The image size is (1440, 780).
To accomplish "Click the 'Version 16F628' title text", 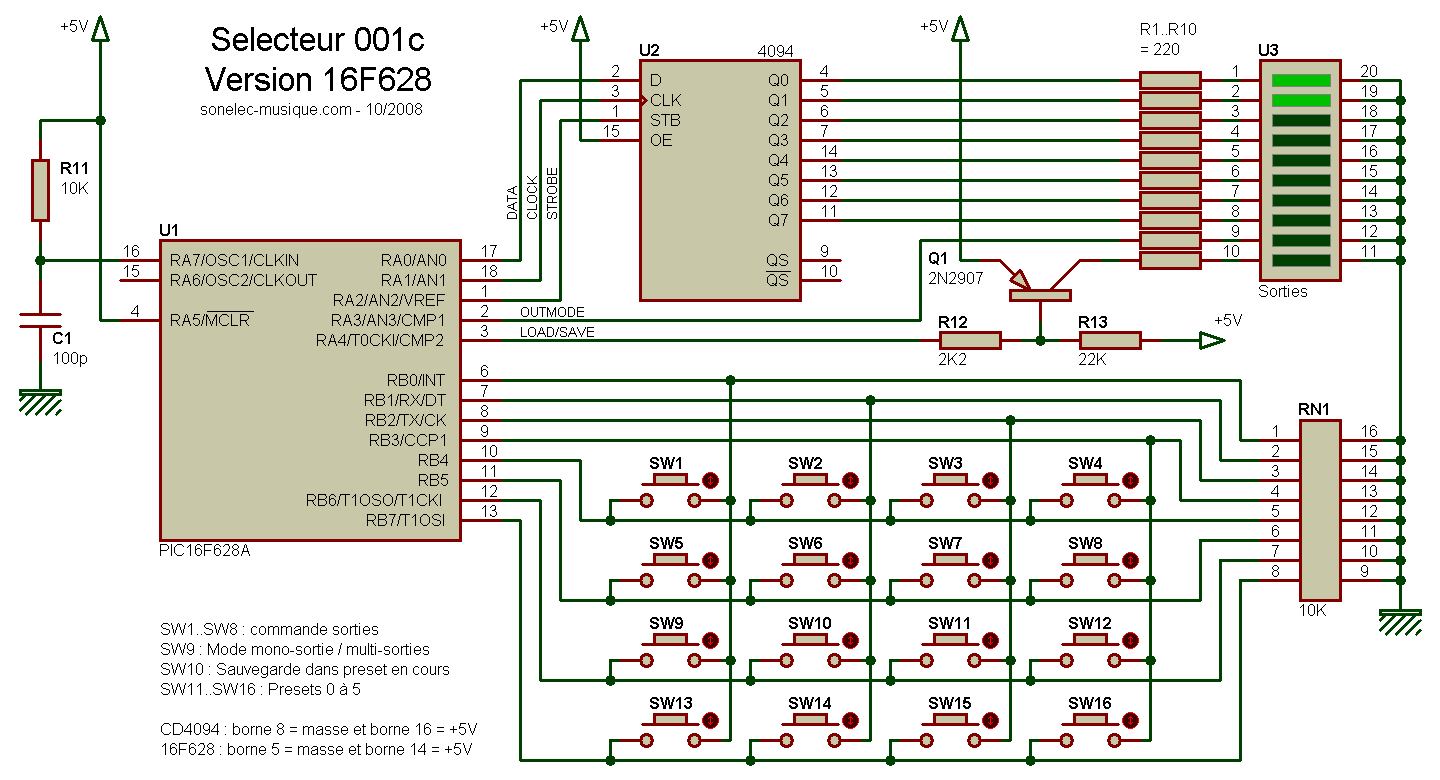I will (318, 78).
